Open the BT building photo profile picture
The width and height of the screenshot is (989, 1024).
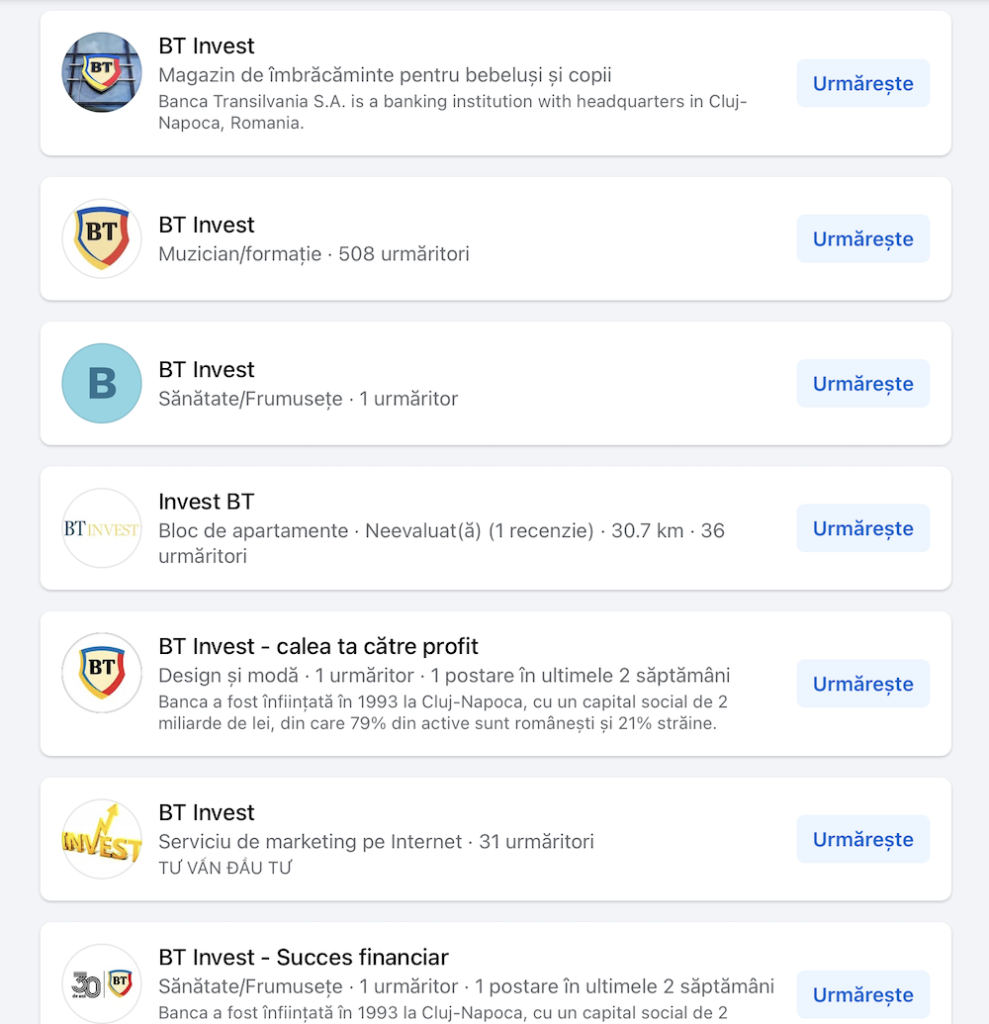click(102, 72)
